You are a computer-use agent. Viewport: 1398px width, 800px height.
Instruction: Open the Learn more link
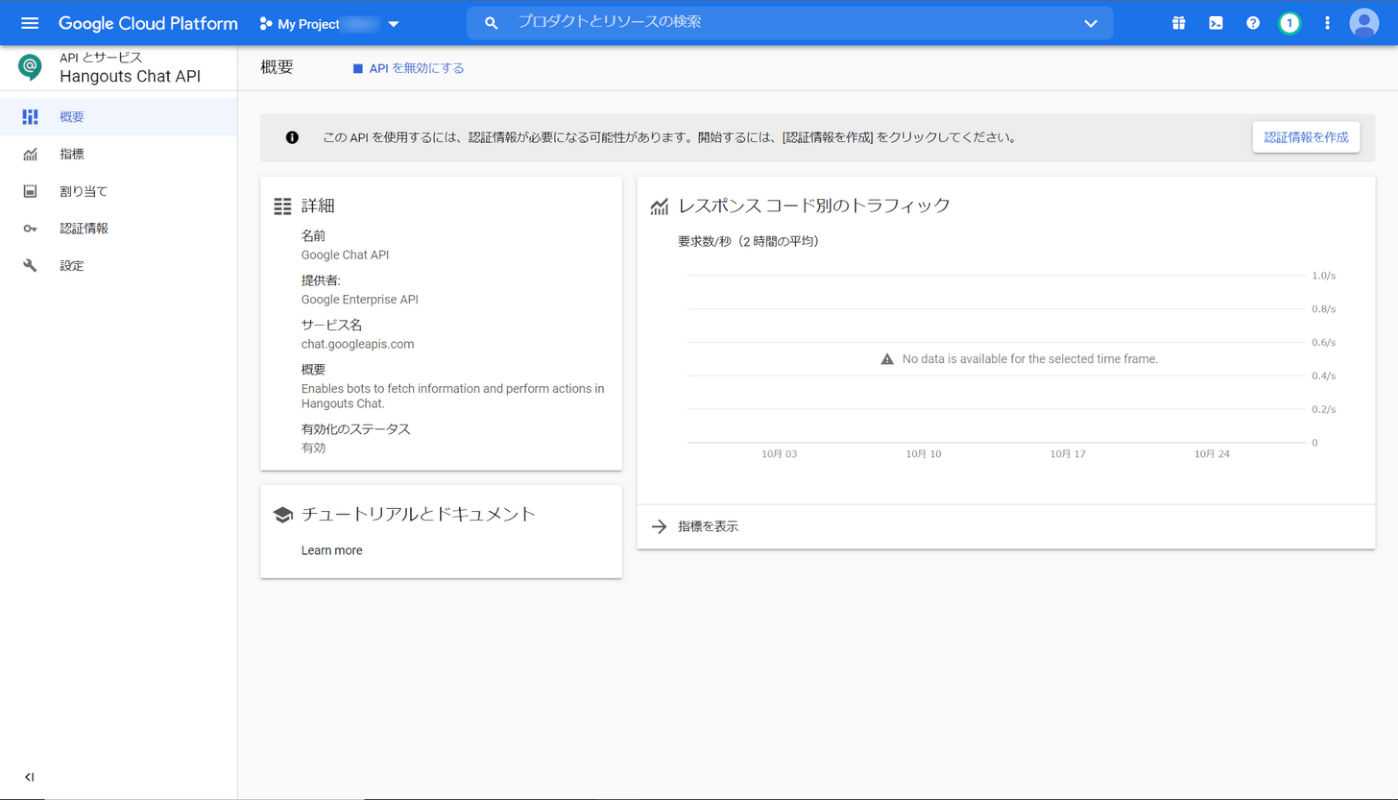pyautogui.click(x=332, y=550)
